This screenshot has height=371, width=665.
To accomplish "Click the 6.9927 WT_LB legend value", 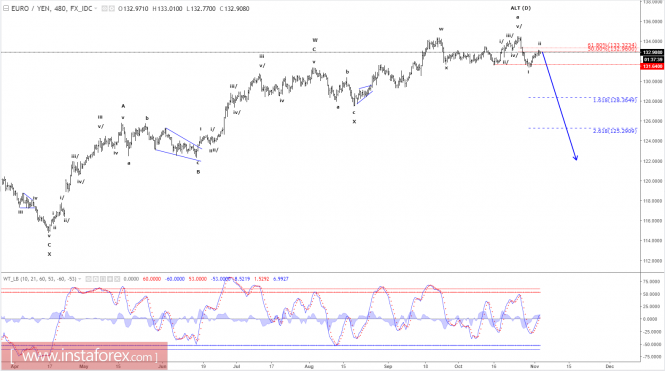I will [281, 279].
